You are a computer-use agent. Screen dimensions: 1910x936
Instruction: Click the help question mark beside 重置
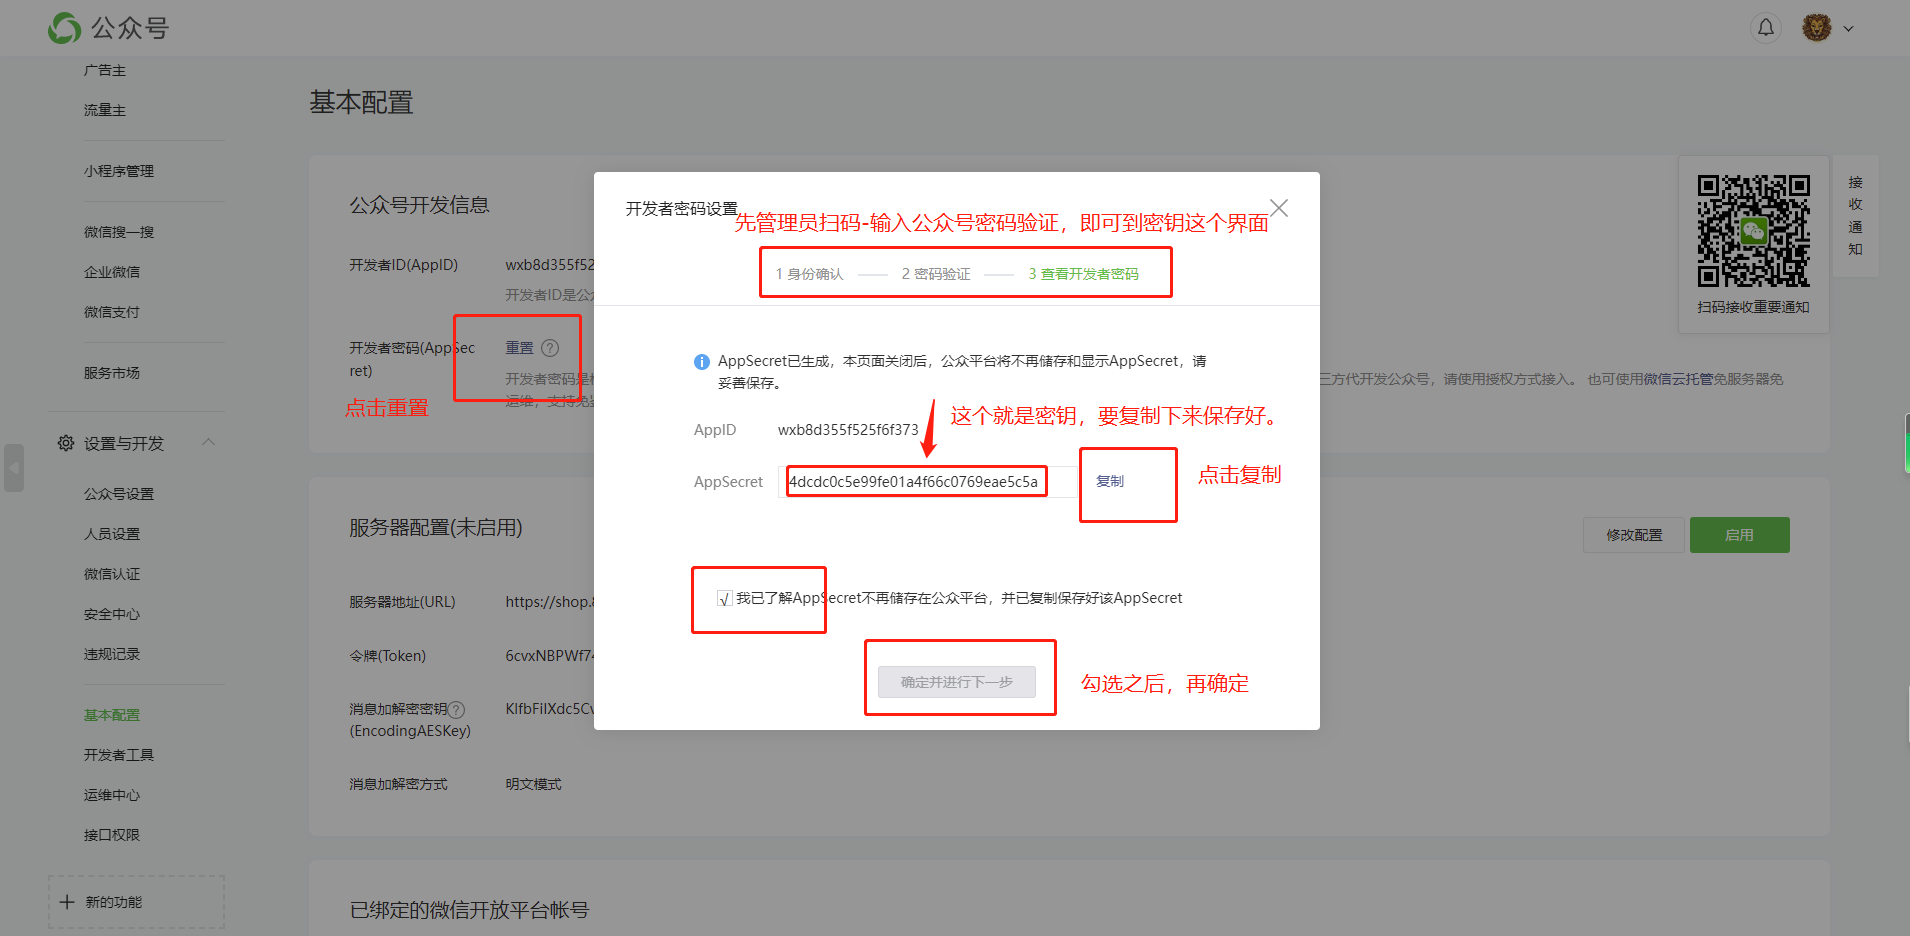click(550, 348)
